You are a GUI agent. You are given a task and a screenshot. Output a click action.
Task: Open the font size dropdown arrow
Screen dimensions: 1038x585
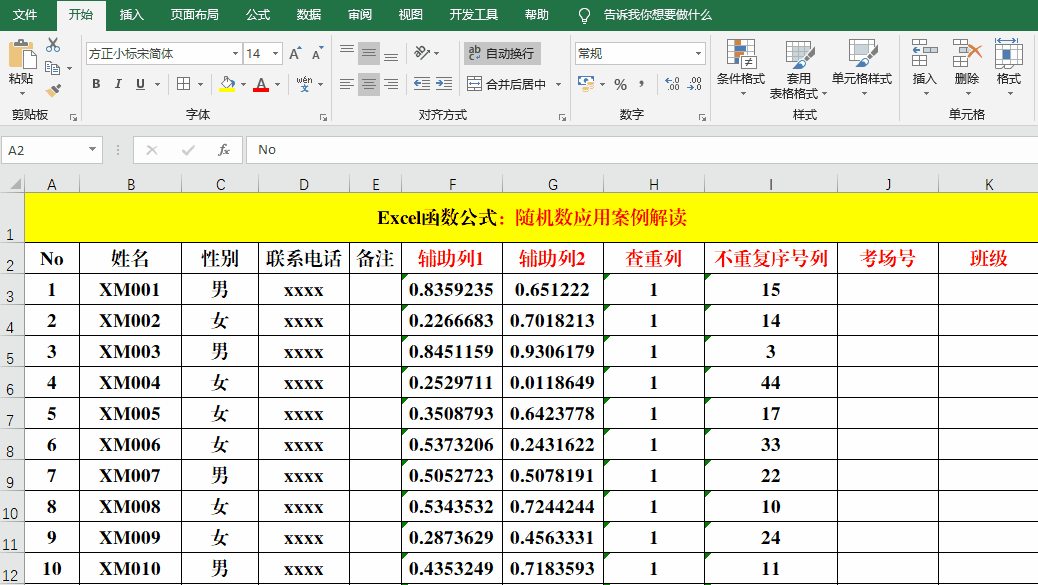275,54
